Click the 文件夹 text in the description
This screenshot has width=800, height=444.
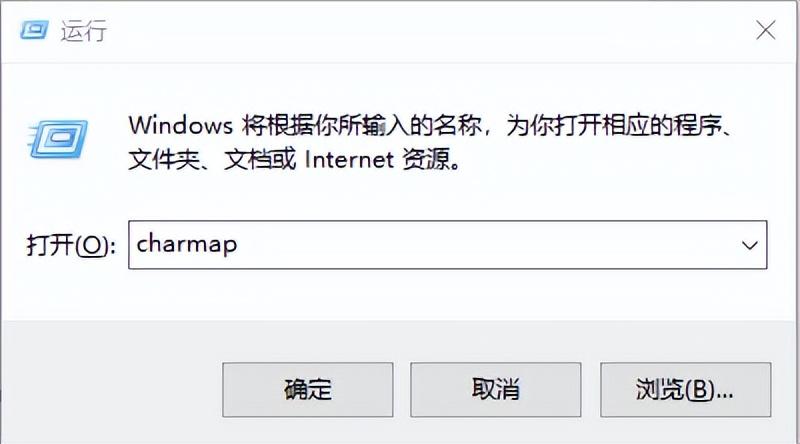coord(164,160)
